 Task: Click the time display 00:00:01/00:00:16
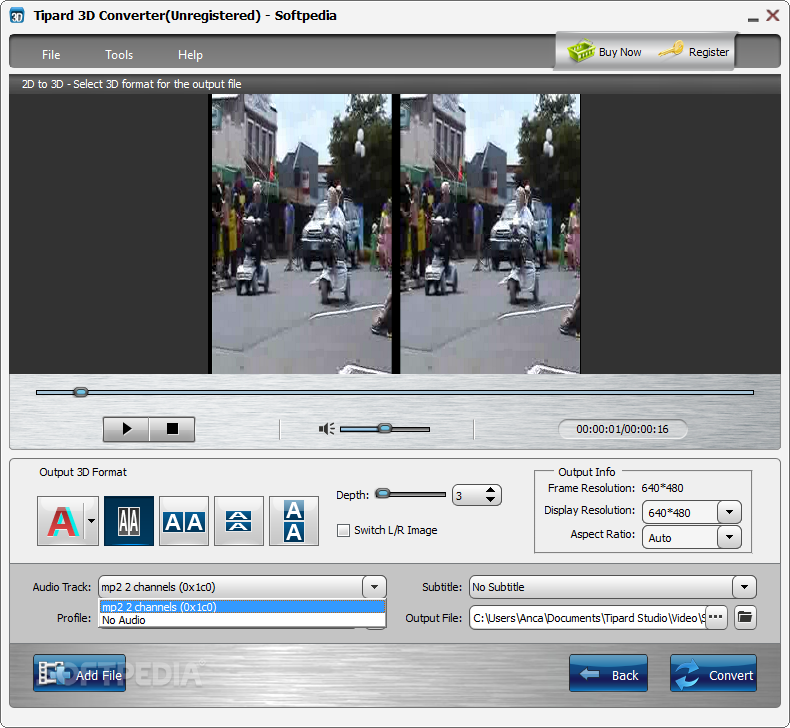pyautogui.click(x=622, y=429)
